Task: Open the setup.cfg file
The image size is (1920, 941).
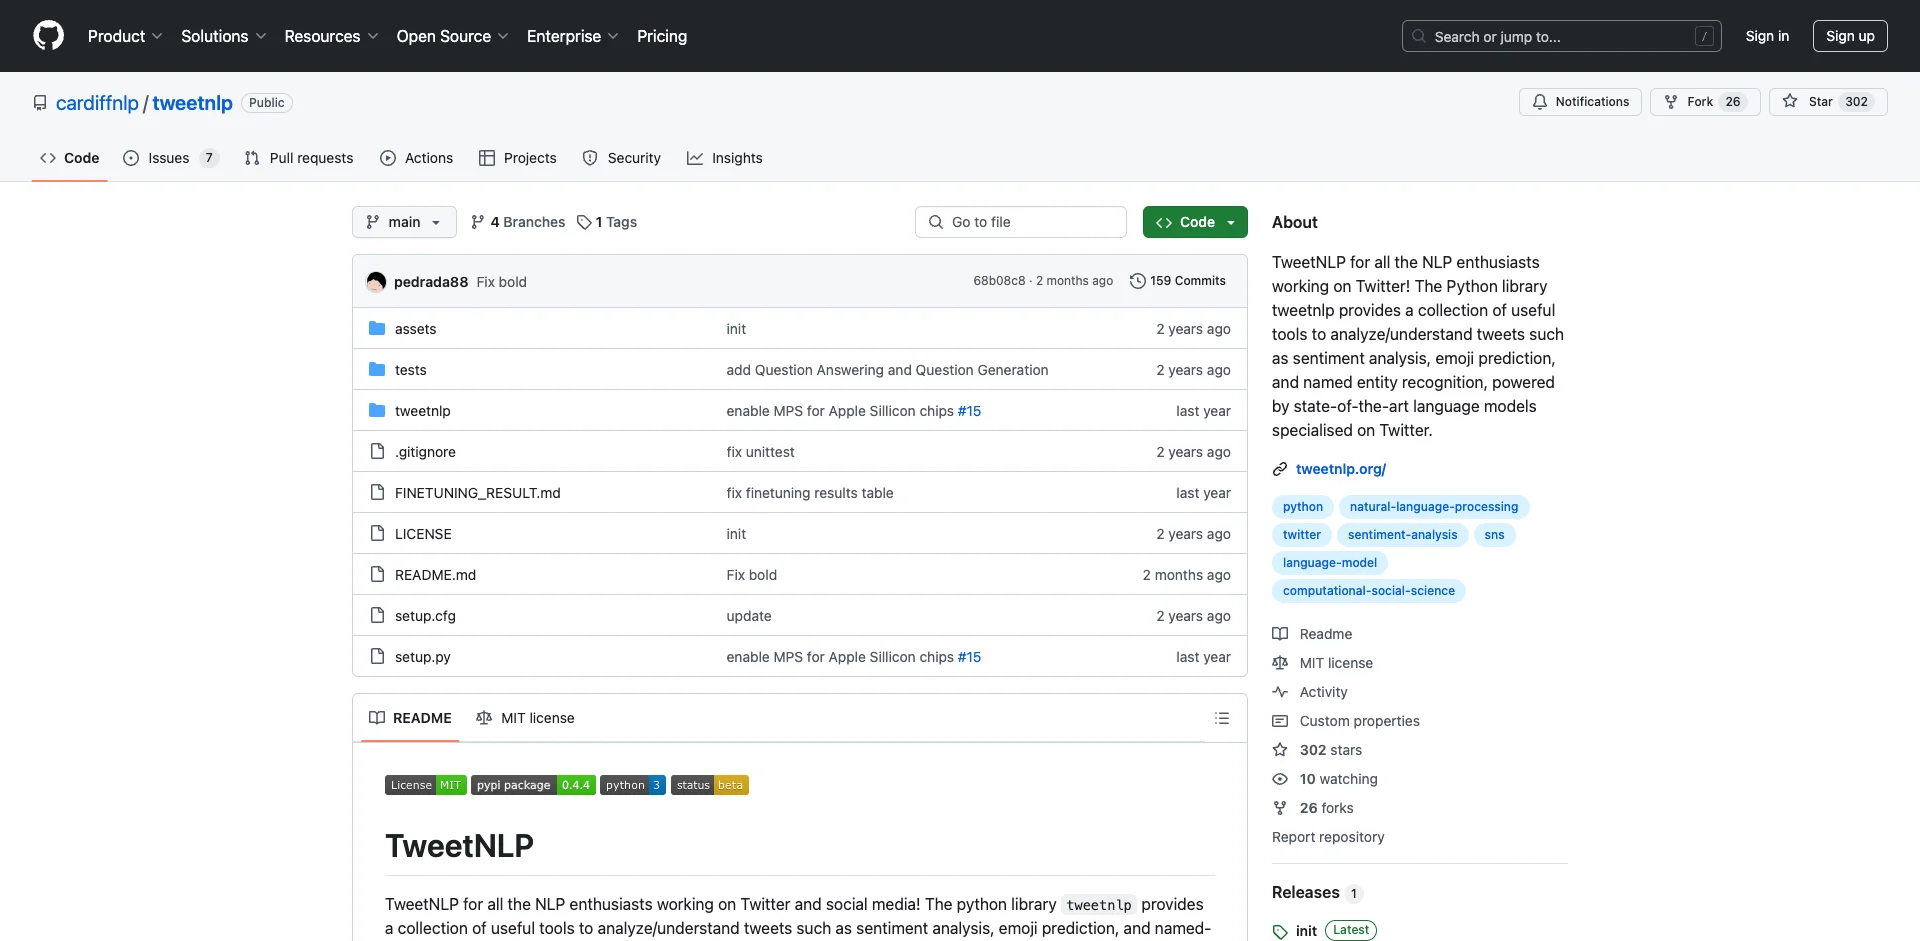Action: point(425,616)
